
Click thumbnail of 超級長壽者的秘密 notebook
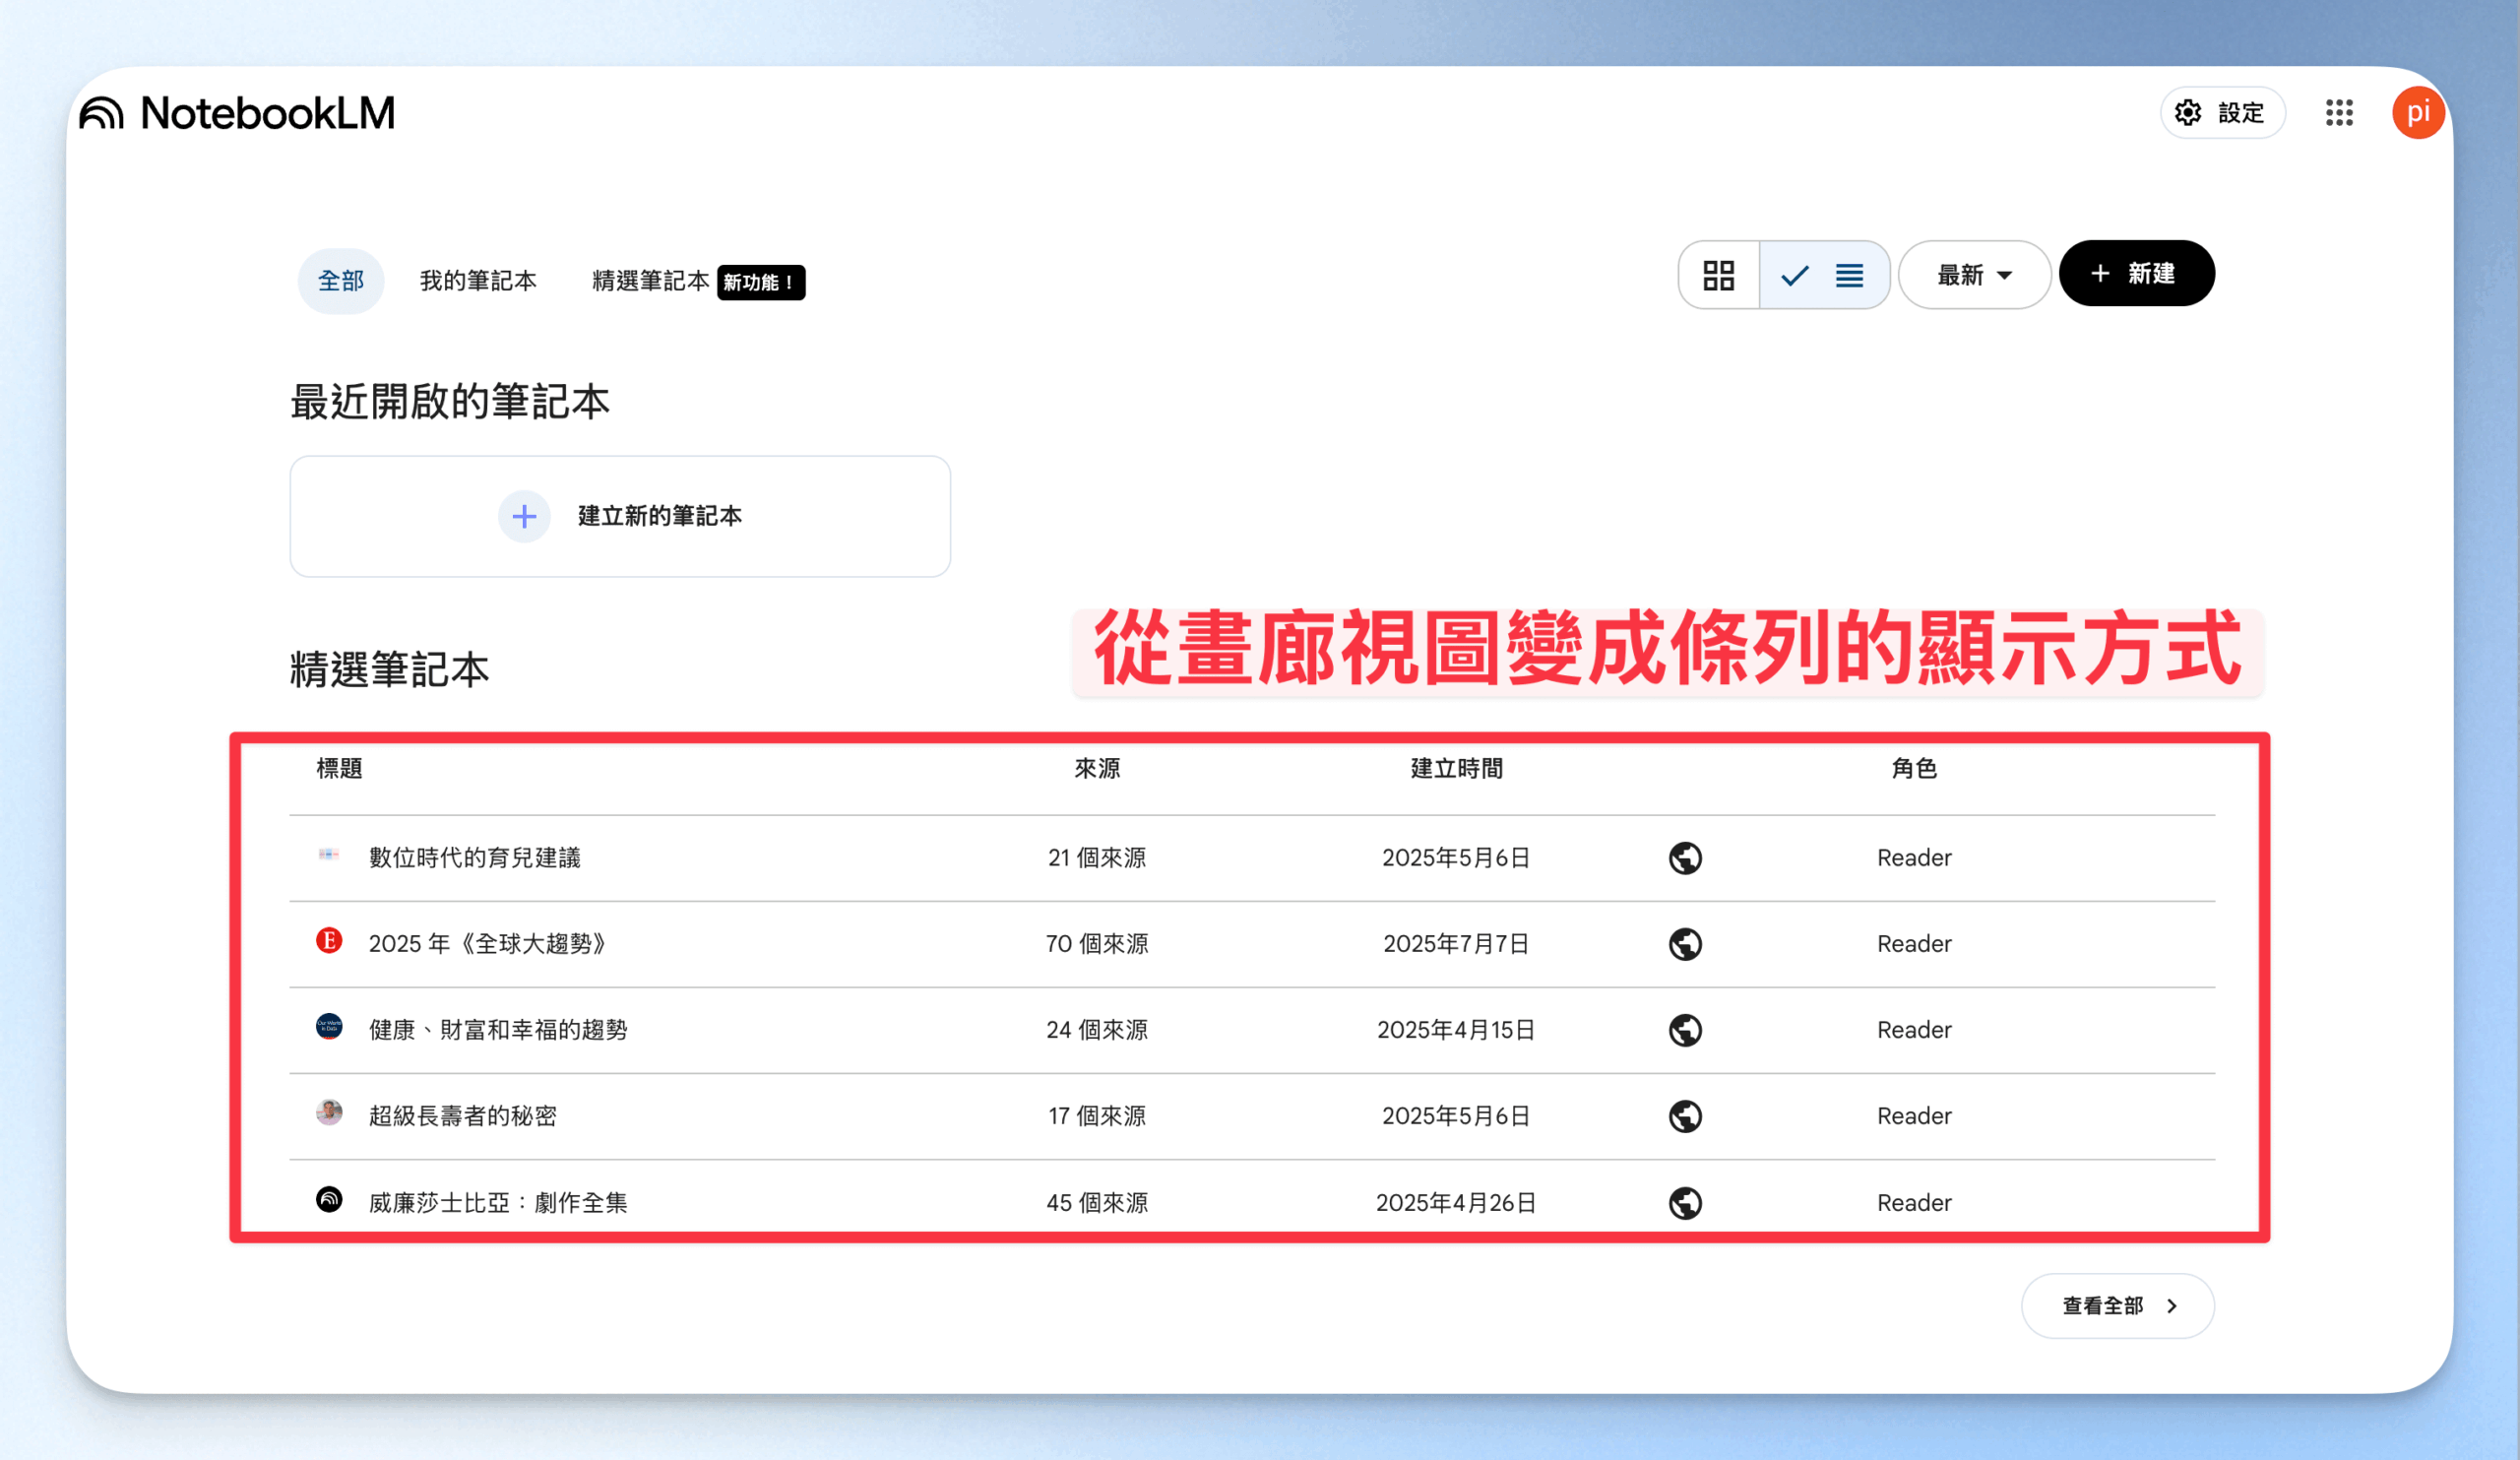point(329,1113)
